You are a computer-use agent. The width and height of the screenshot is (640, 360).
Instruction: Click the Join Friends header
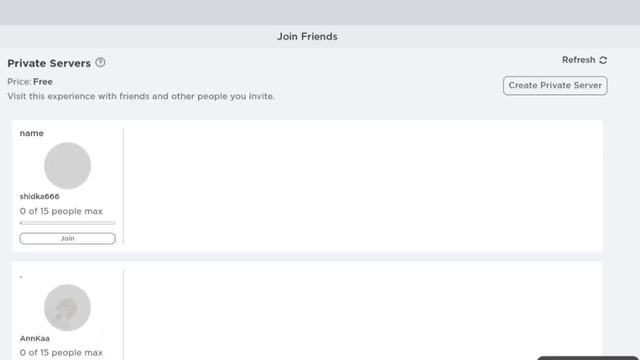point(307,36)
